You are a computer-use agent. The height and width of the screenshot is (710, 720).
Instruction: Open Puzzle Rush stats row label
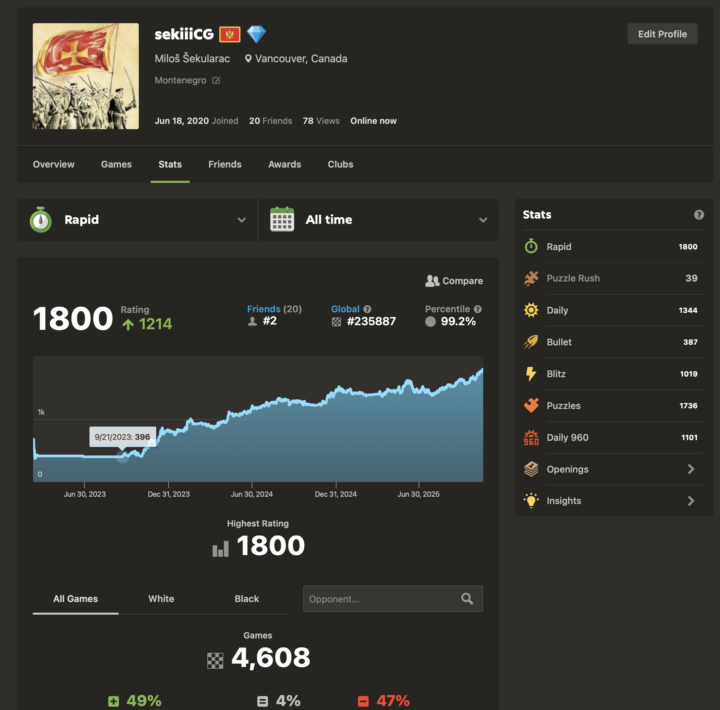[573, 278]
